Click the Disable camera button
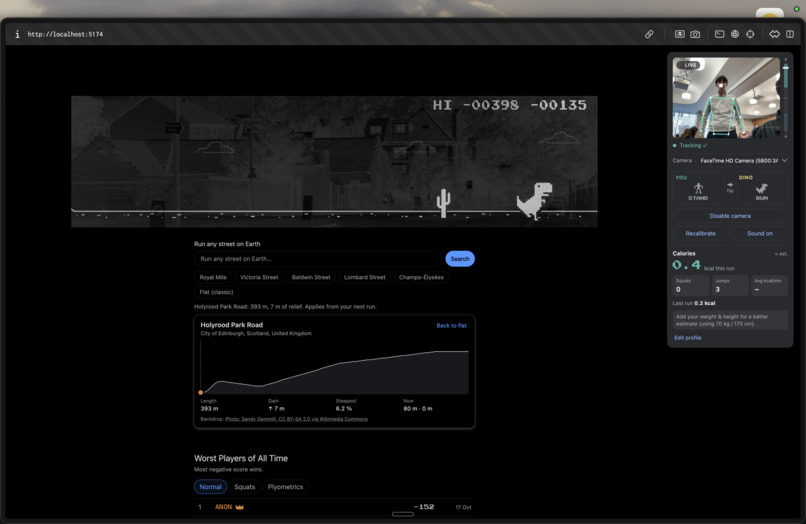Viewport: 806px width, 524px height. (730, 216)
